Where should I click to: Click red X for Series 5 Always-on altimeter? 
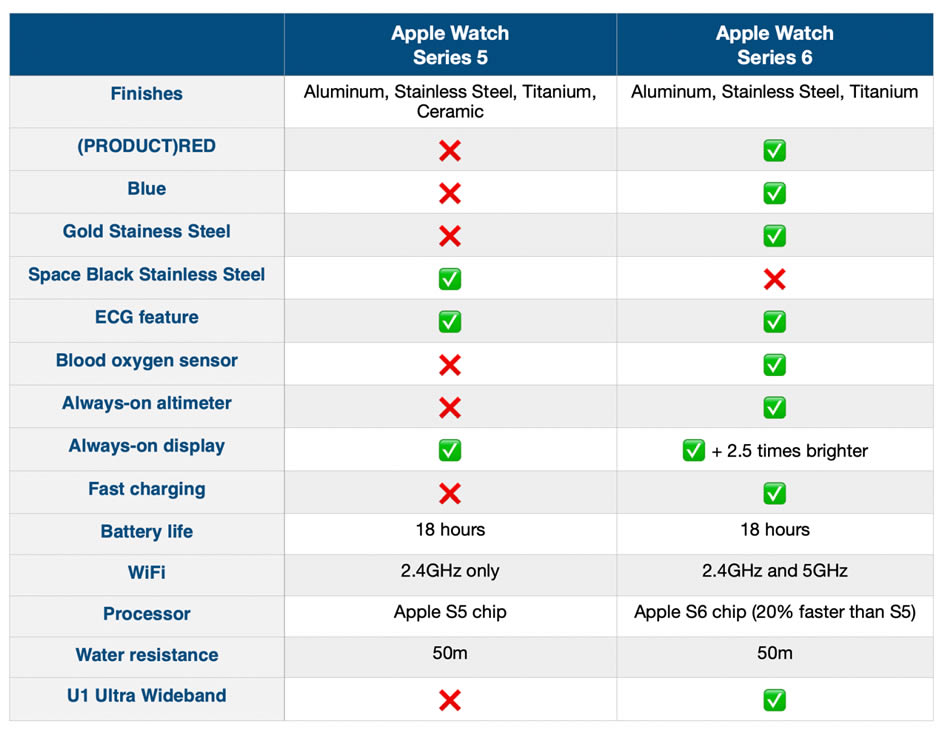pyautogui.click(x=450, y=407)
